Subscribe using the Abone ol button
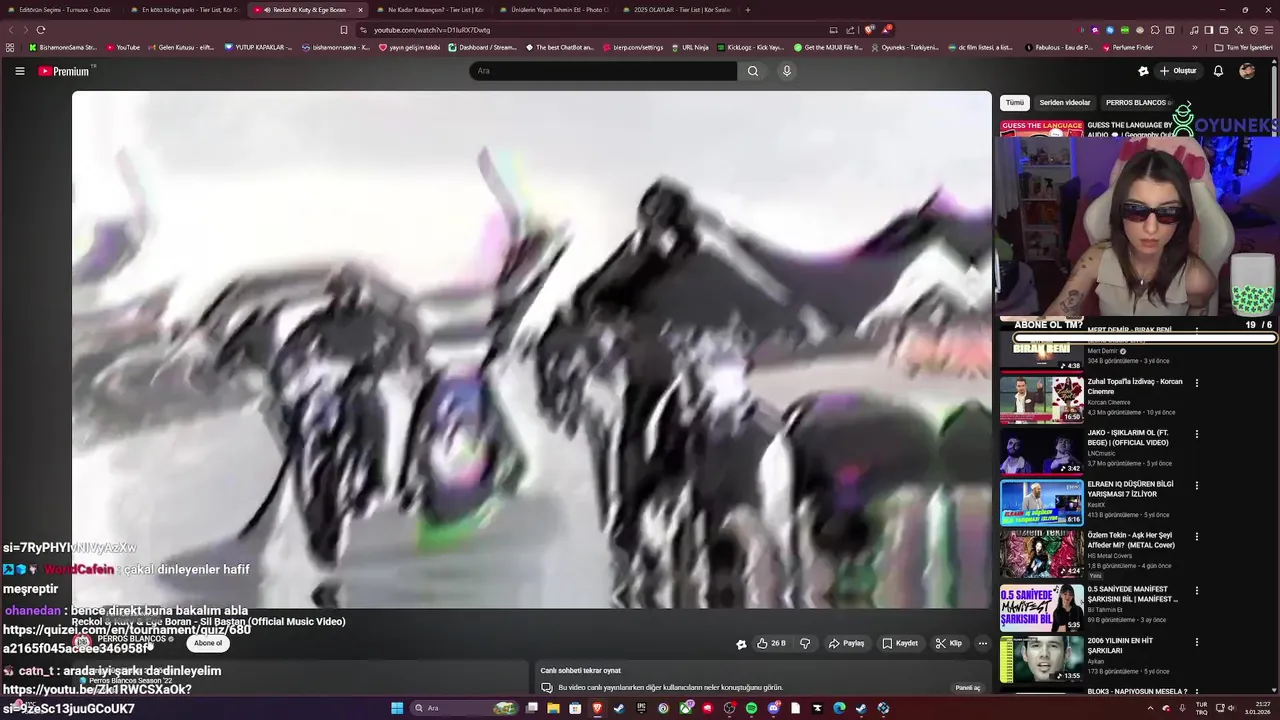 point(208,643)
